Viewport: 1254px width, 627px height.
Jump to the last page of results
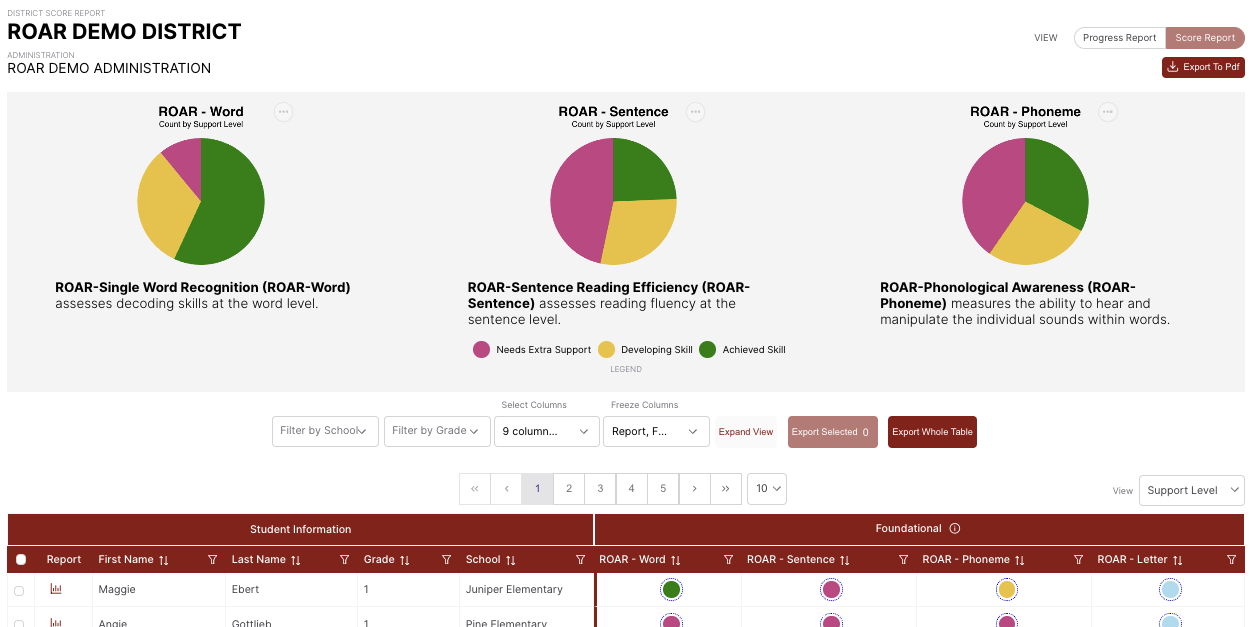pos(725,489)
